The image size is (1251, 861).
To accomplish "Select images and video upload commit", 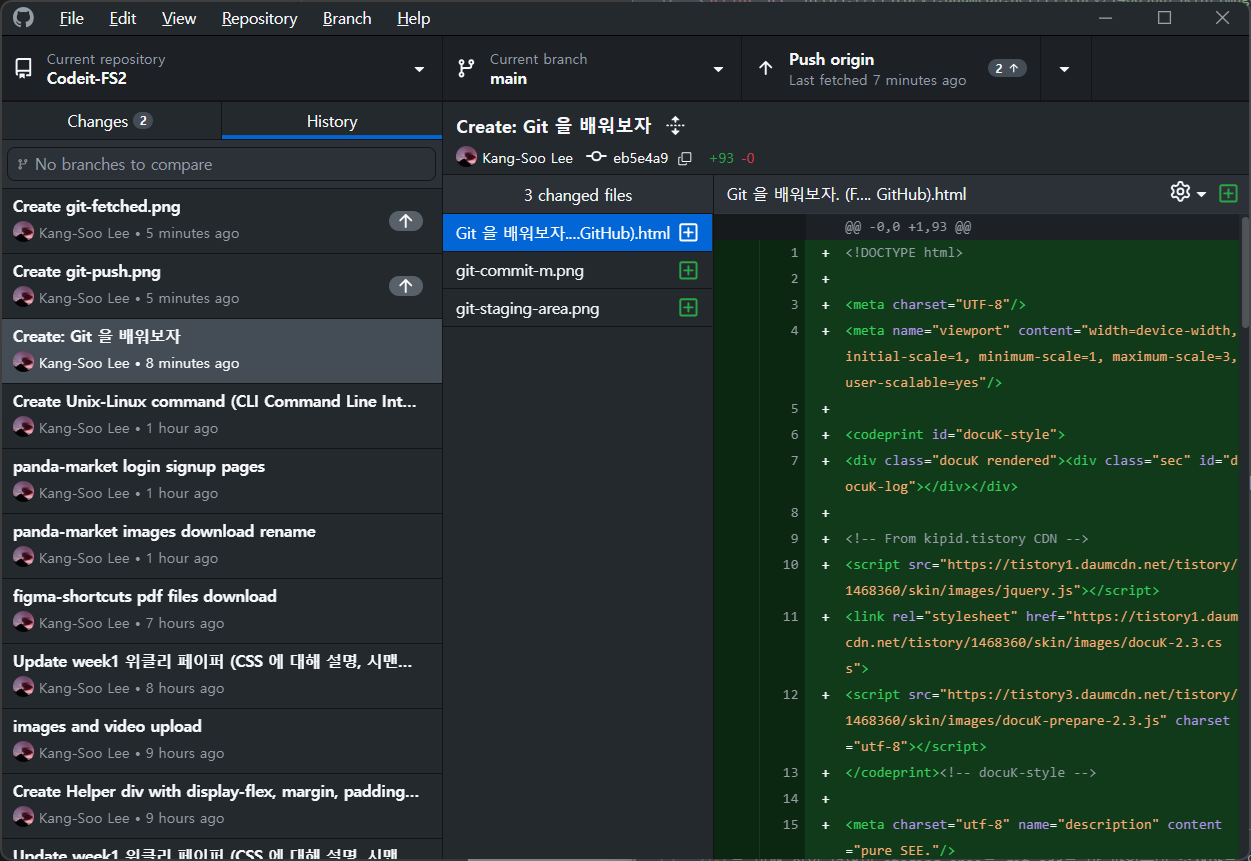I will click(222, 740).
